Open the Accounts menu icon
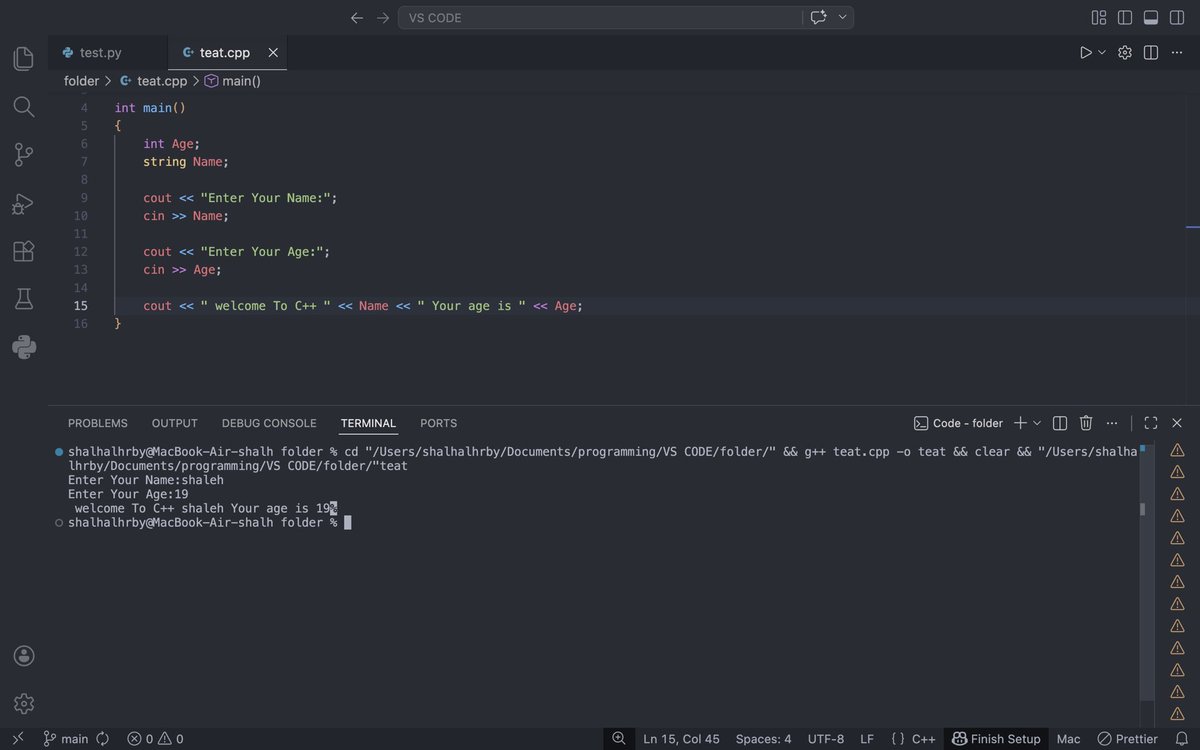The image size is (1200, 750). 24,656
